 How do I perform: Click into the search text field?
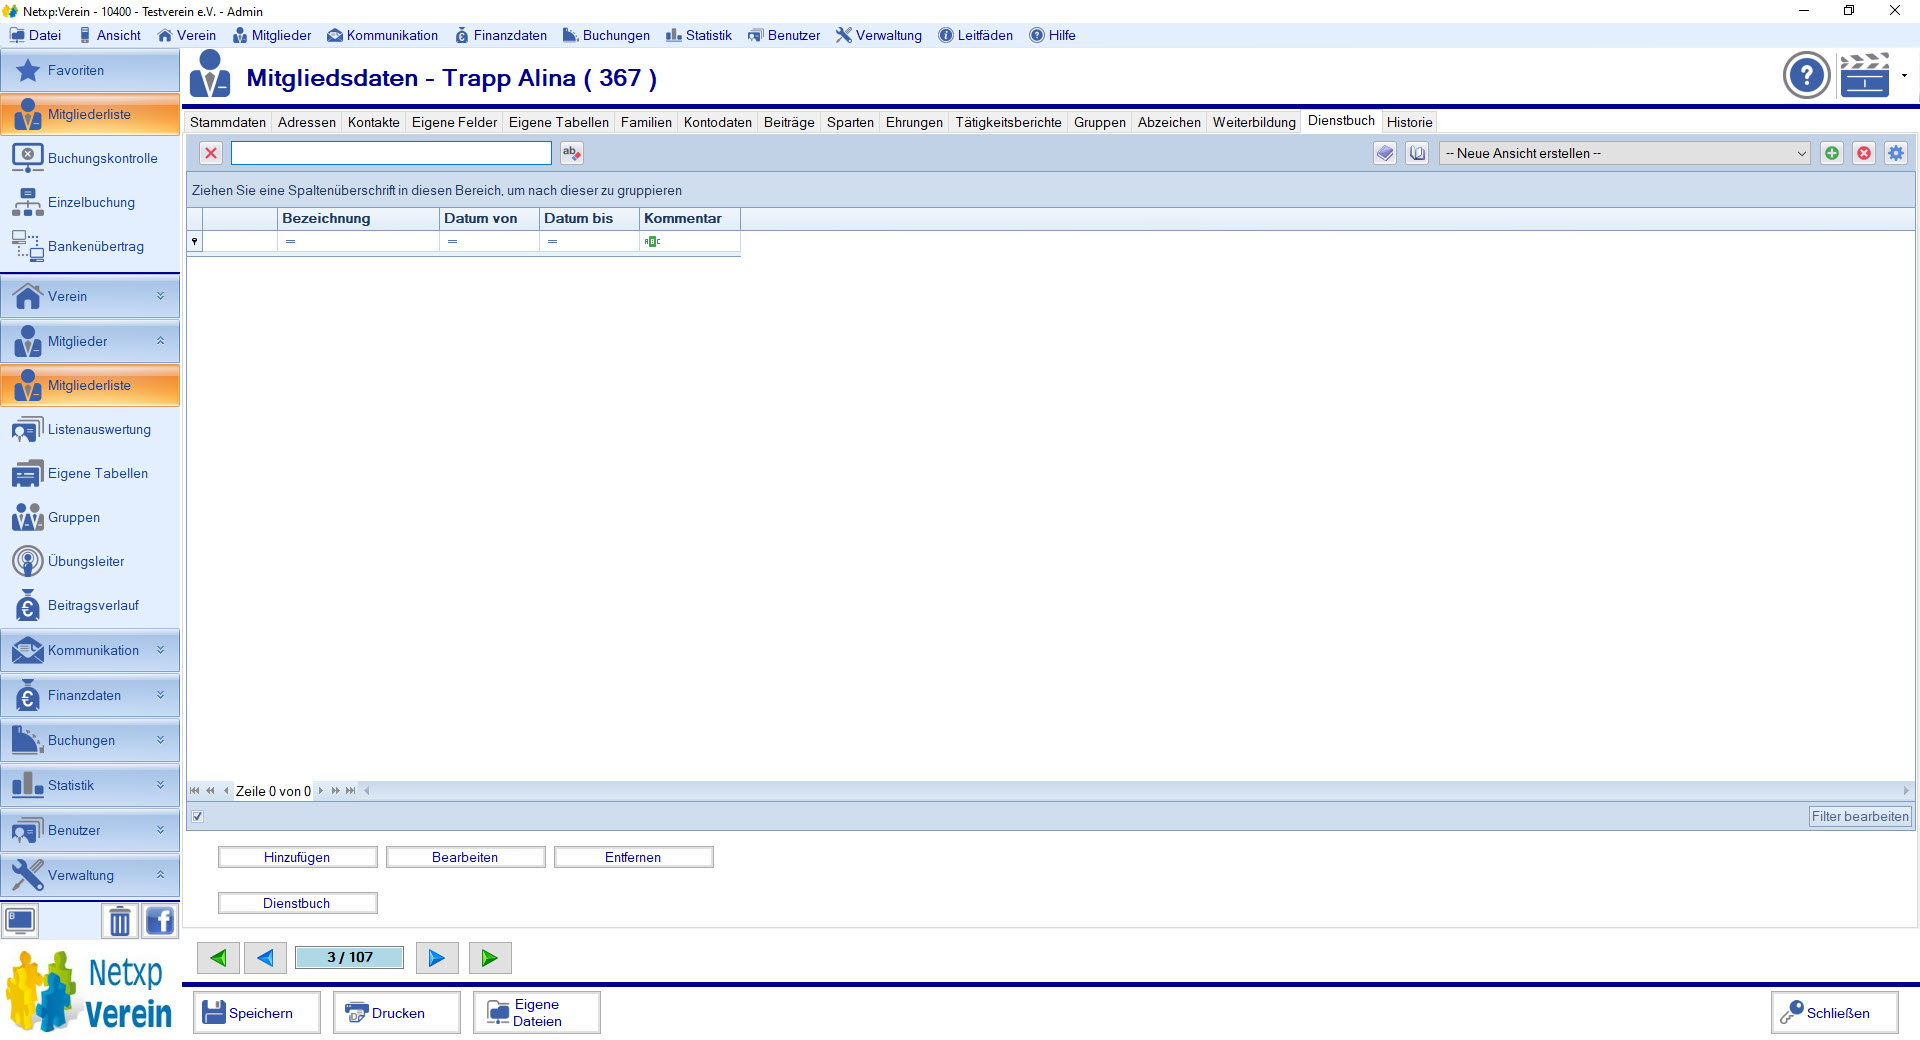click(391, 153)
